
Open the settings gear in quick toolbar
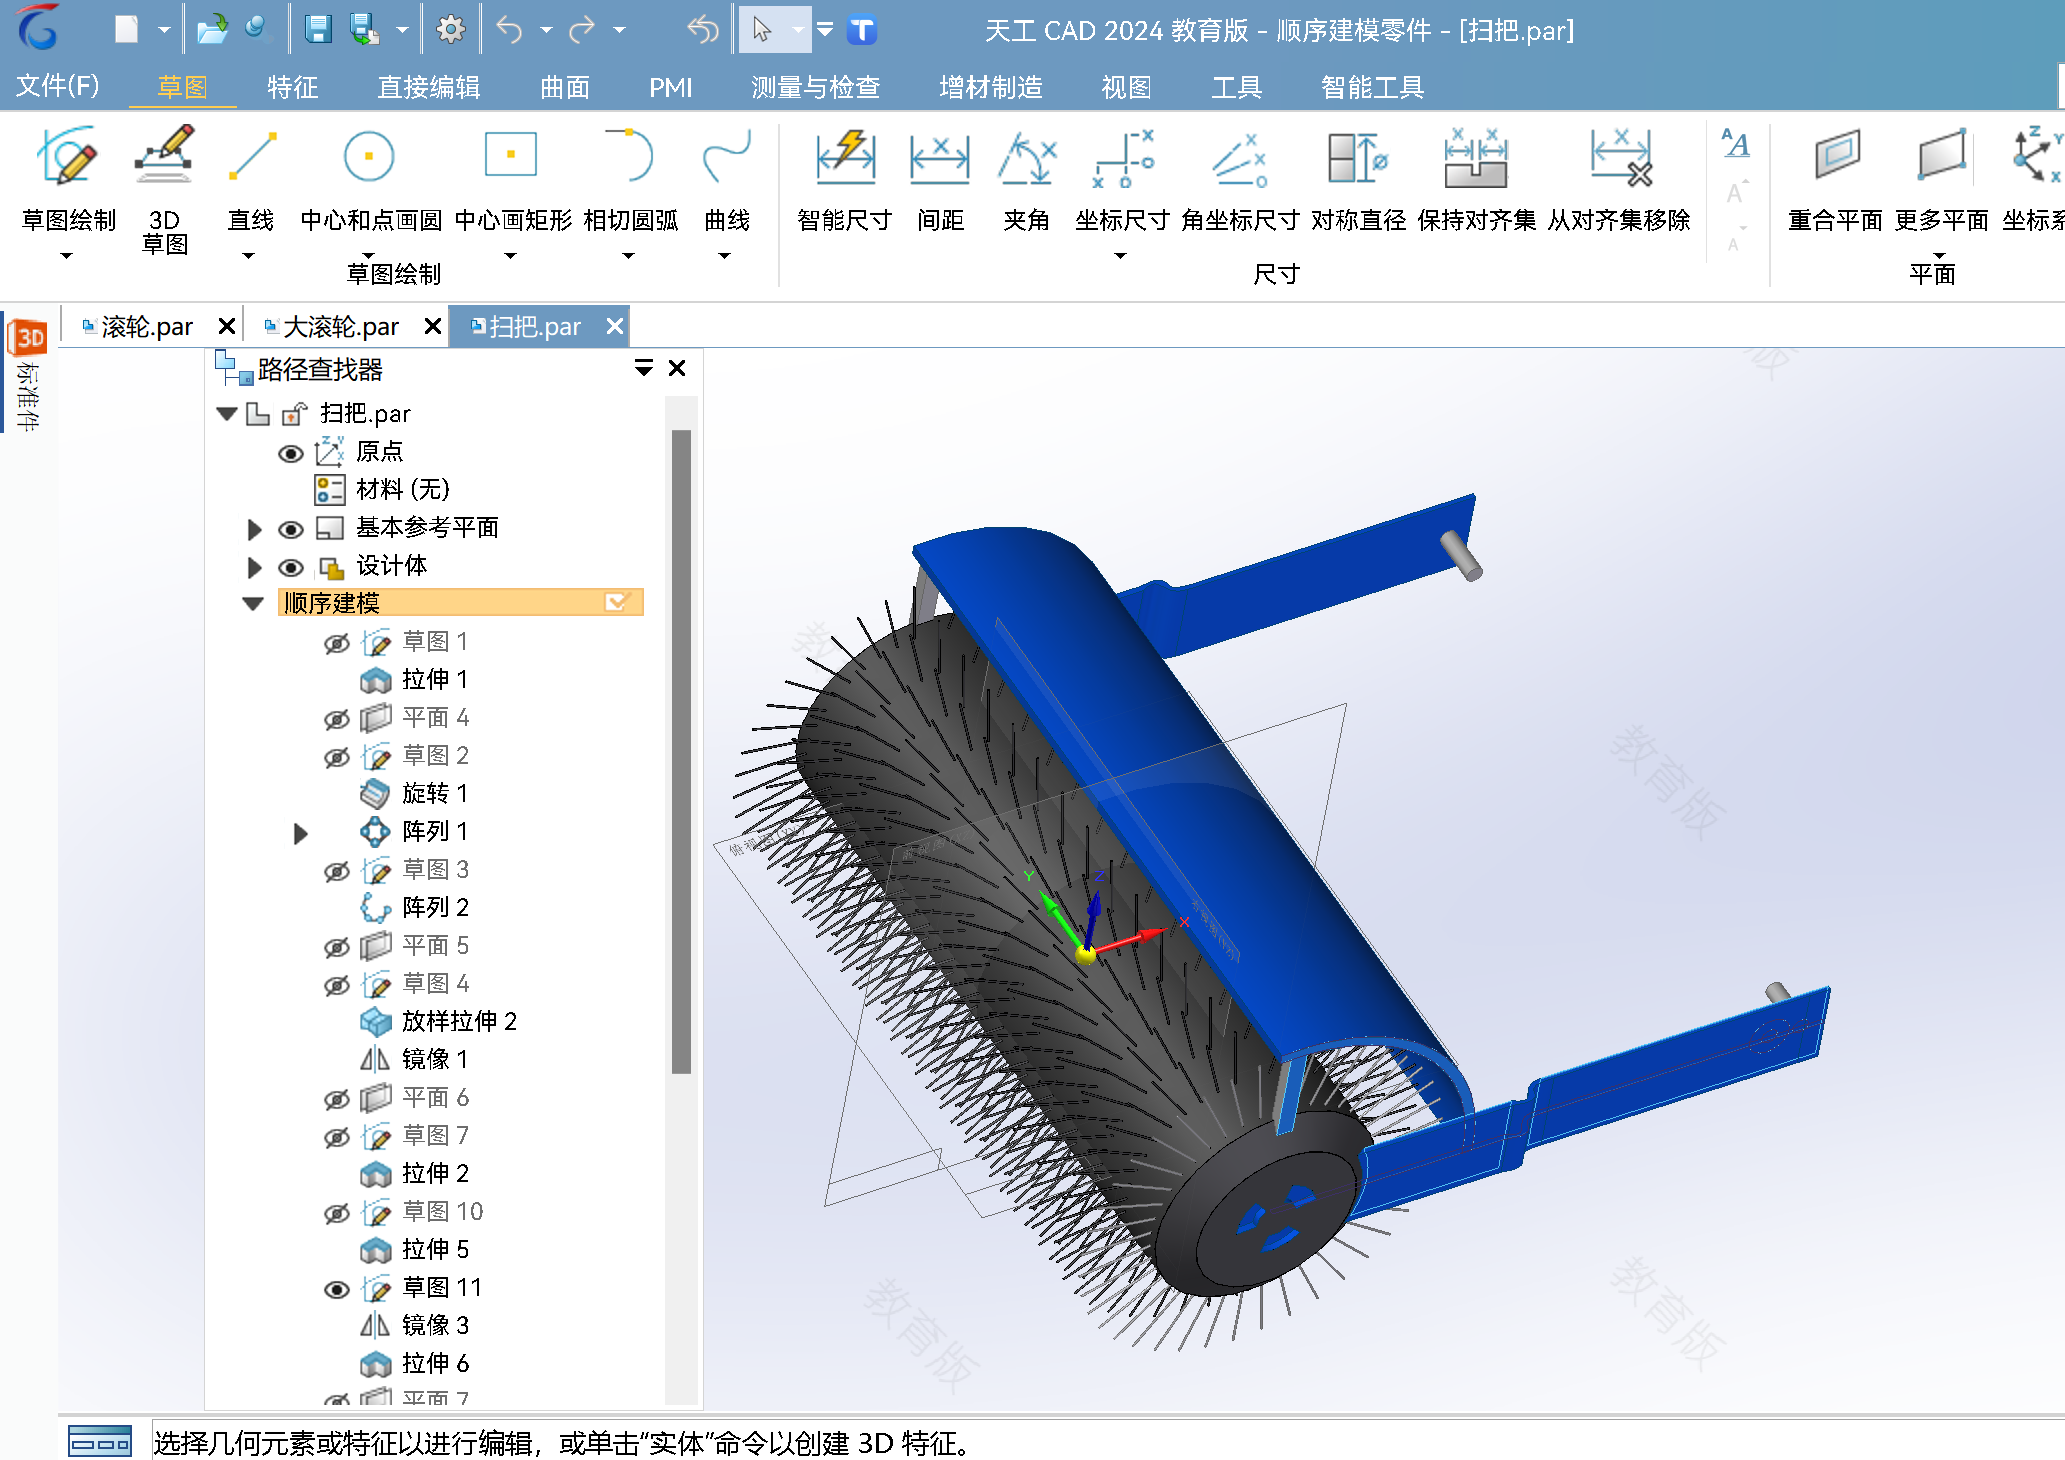click(451, 30)
